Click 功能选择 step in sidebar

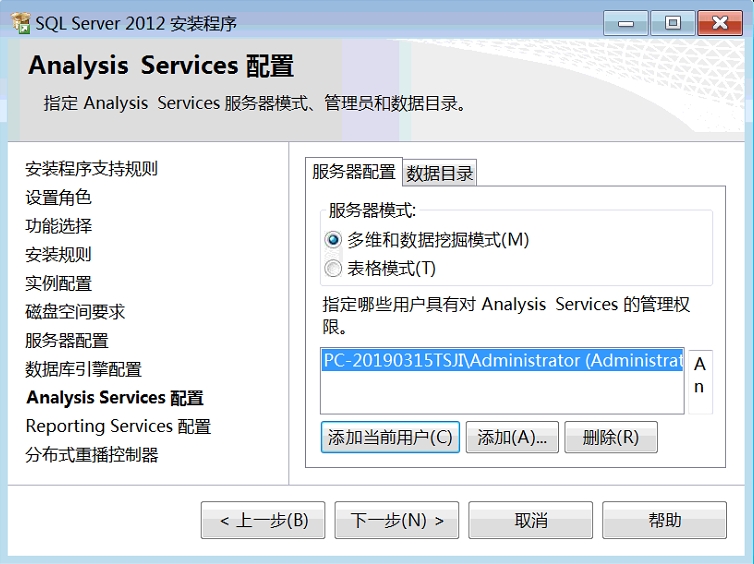click(x=58, y=226)
